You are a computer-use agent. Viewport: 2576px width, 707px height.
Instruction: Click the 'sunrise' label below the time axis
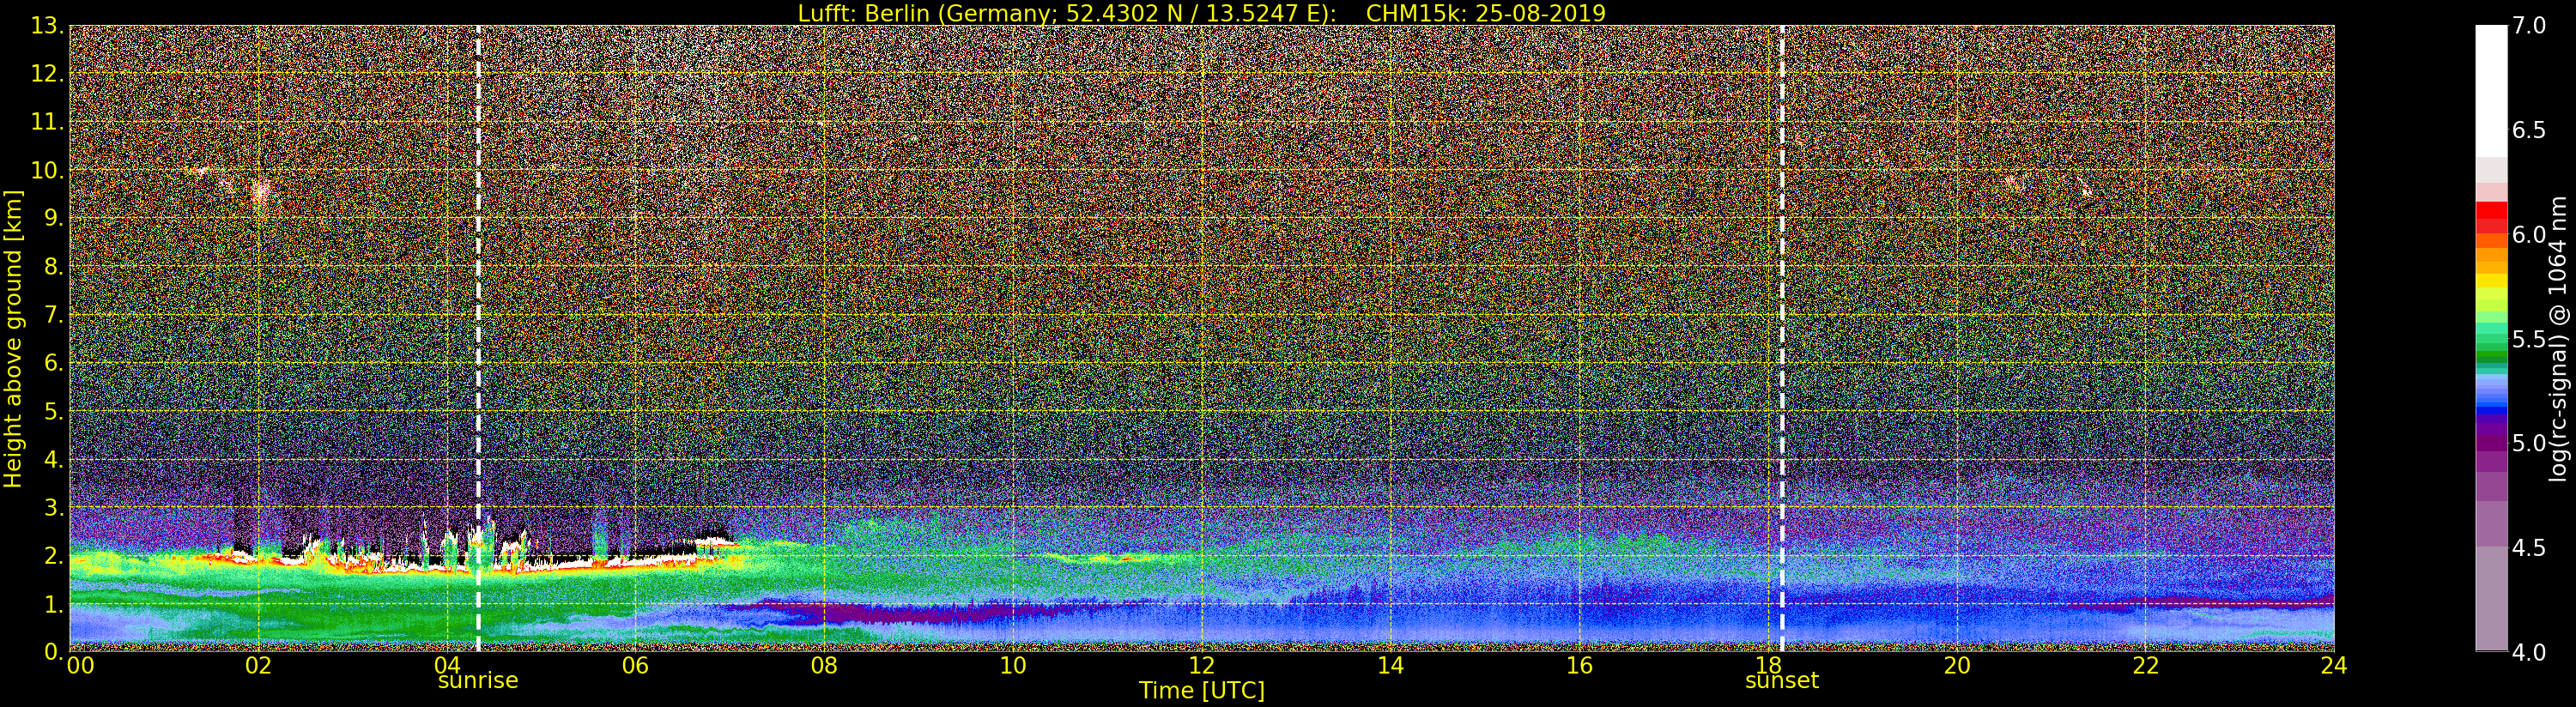pos(478,681)
